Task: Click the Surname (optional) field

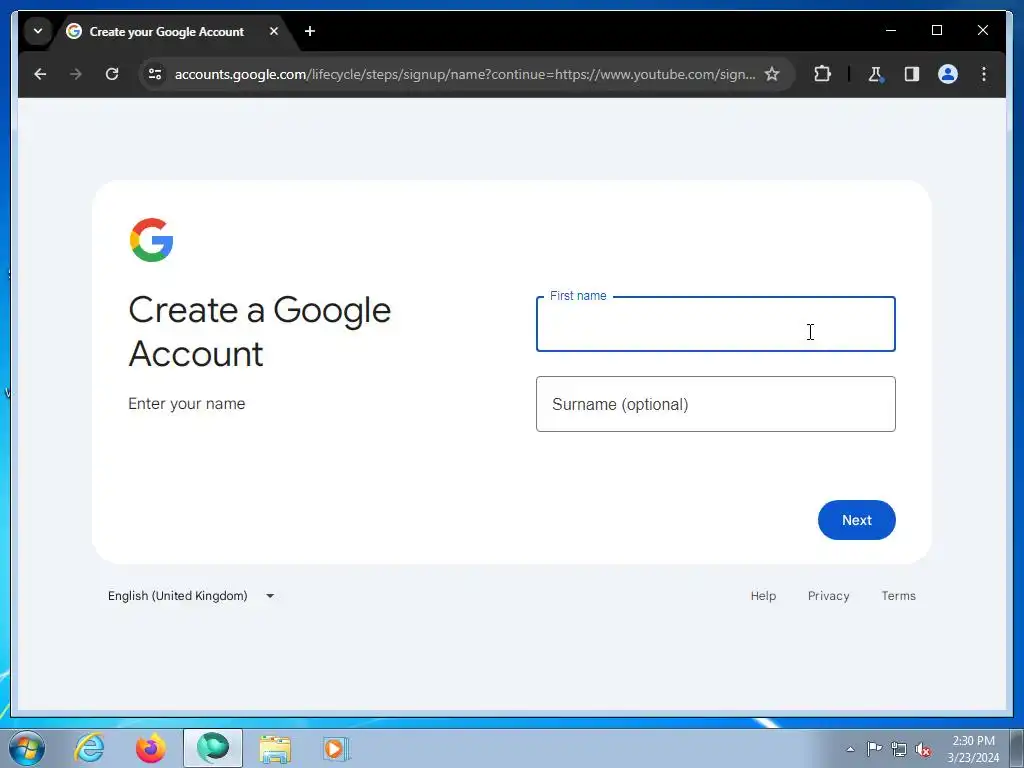Action: pos(715,404)
